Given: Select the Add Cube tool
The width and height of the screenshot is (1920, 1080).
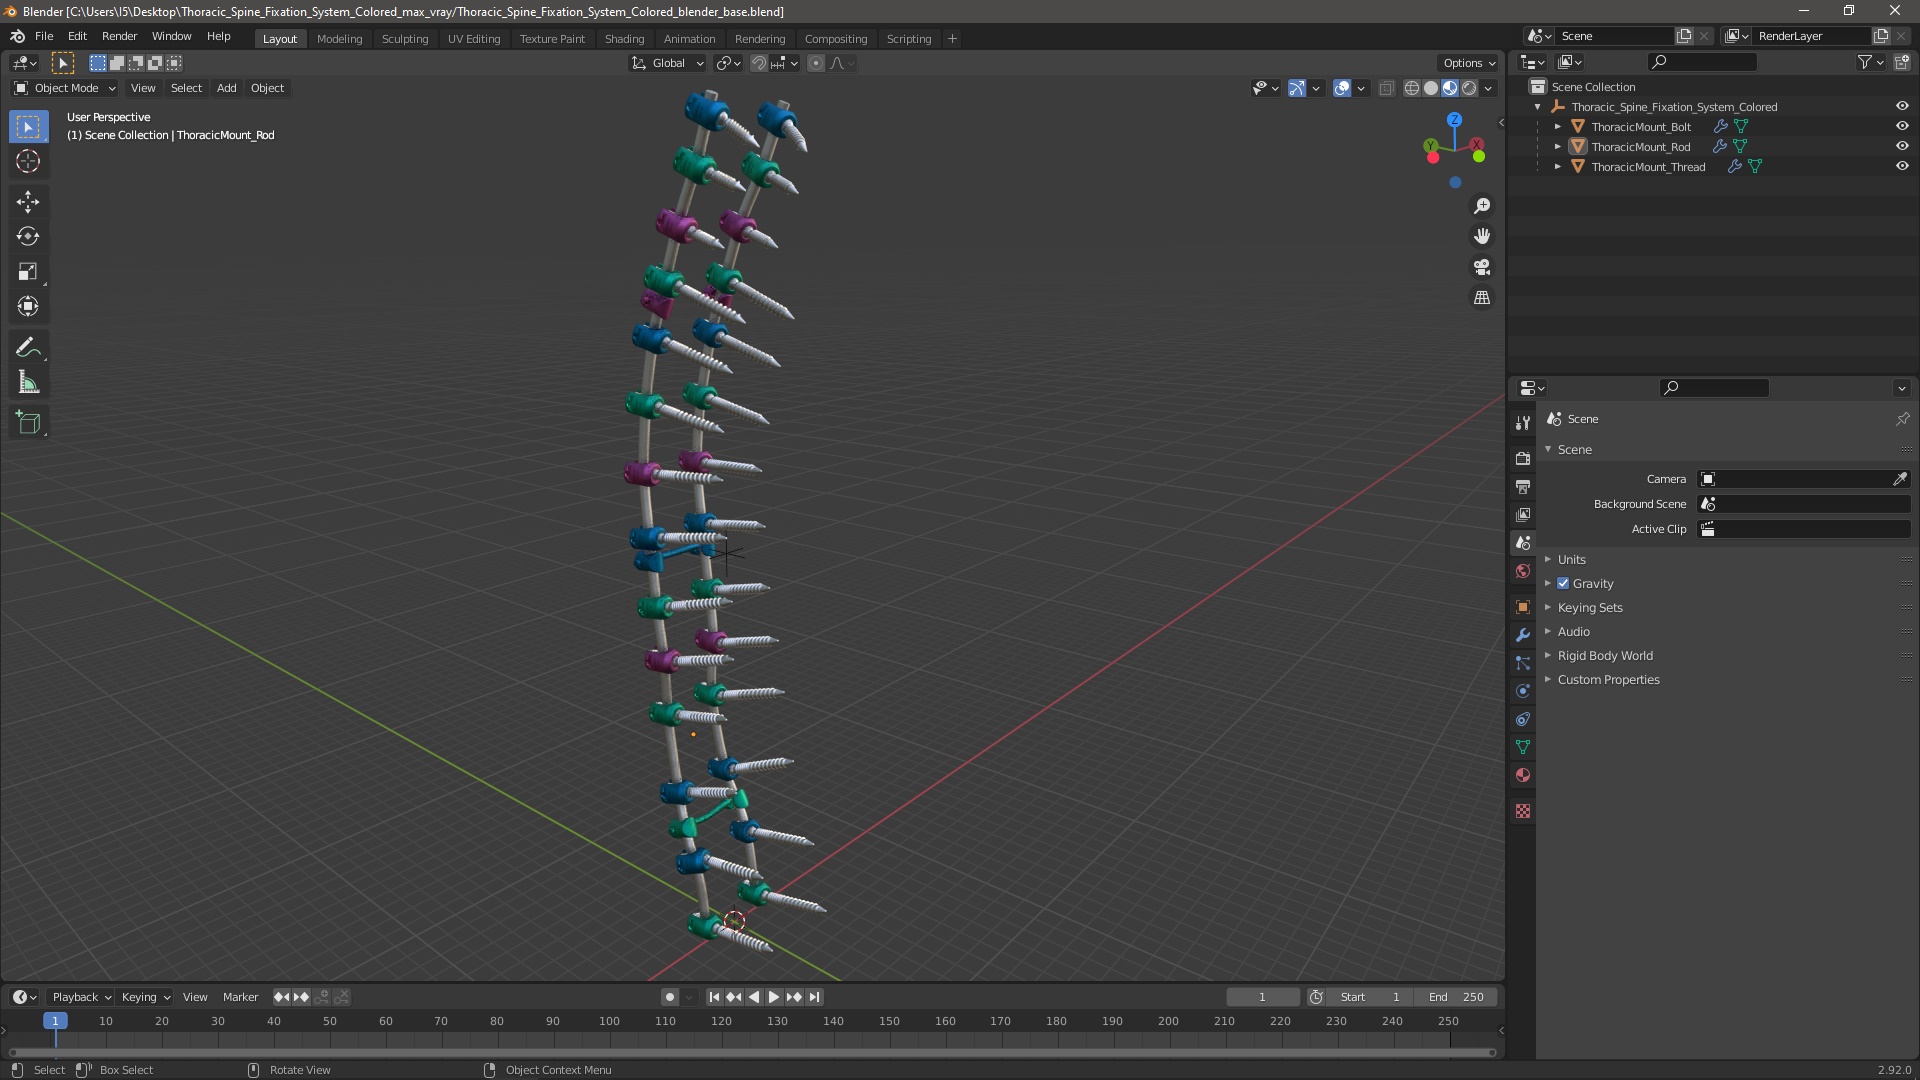Looking at the screenshot, I should (x=28, y=423).
